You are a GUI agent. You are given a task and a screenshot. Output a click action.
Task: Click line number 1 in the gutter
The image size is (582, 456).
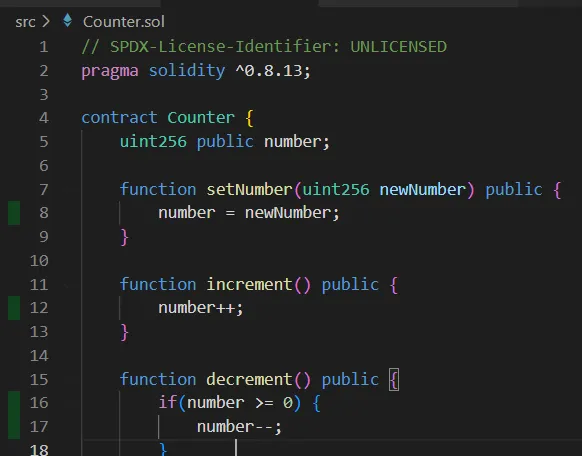click(x=44, y=47)
